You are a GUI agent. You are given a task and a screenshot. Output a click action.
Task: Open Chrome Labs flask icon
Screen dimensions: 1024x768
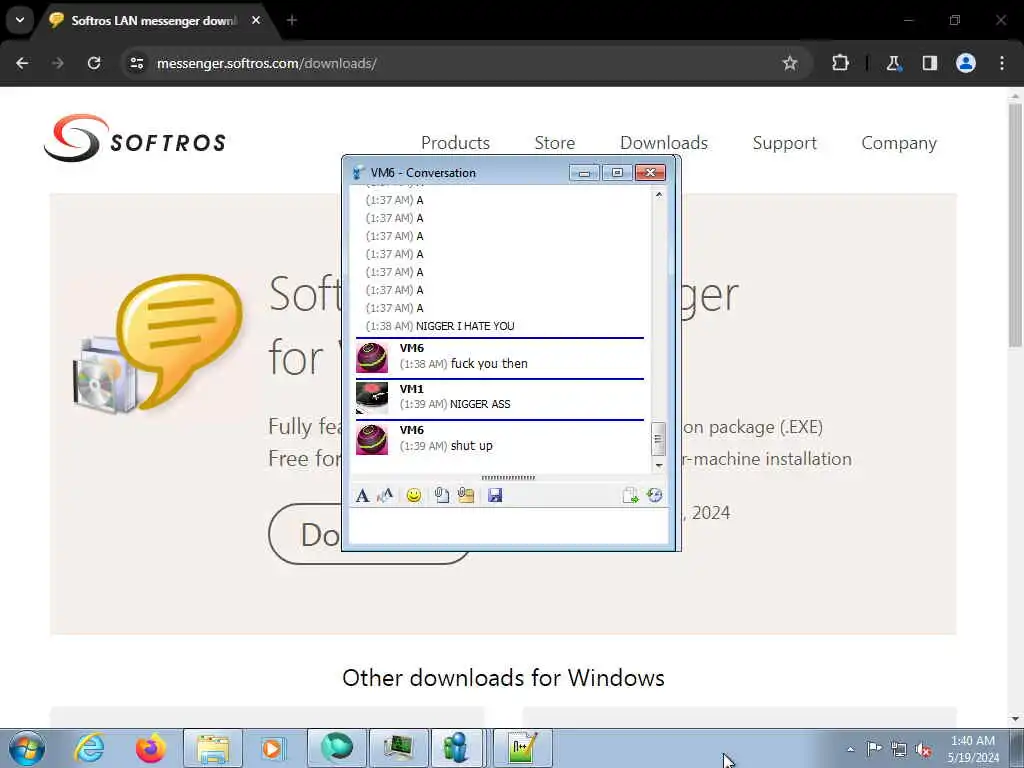click(893, 63)
